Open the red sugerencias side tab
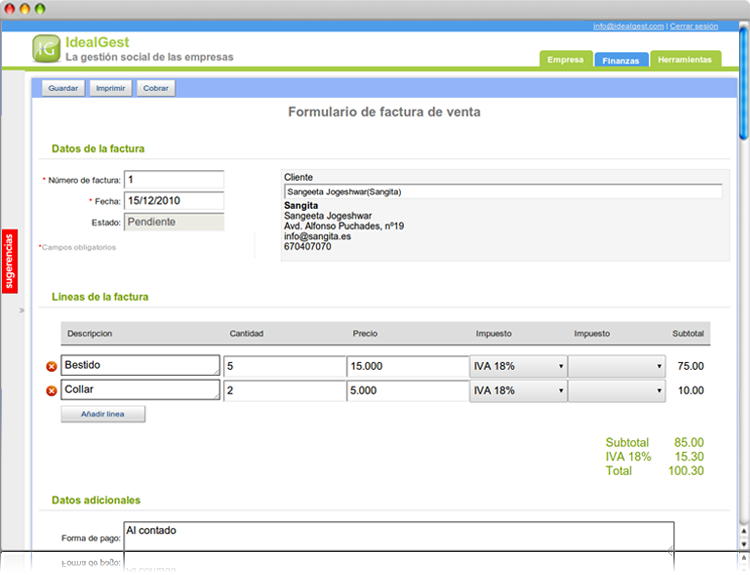This screenshot has height=575, width=750. click(10, 262)
